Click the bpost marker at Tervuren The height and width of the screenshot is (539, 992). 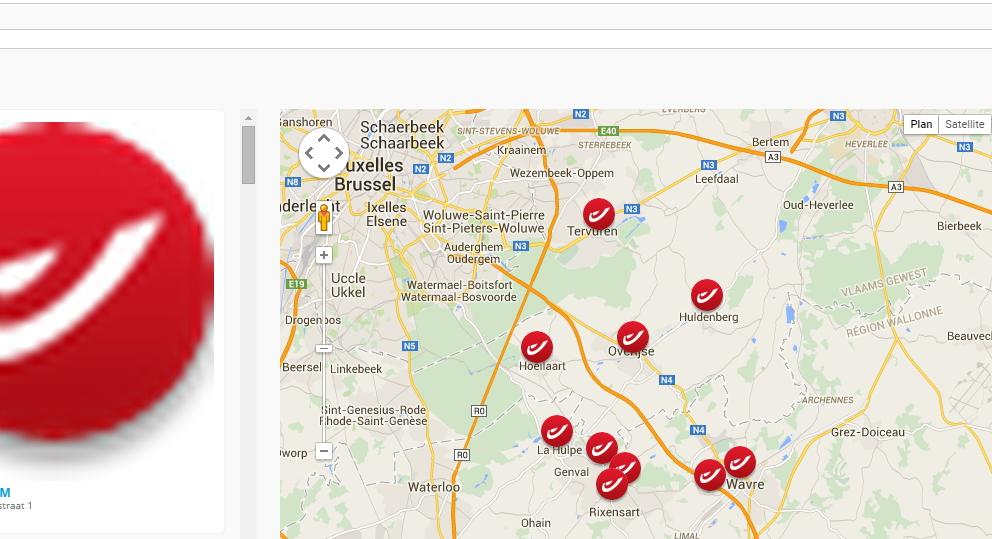click(x=598, y=214)
